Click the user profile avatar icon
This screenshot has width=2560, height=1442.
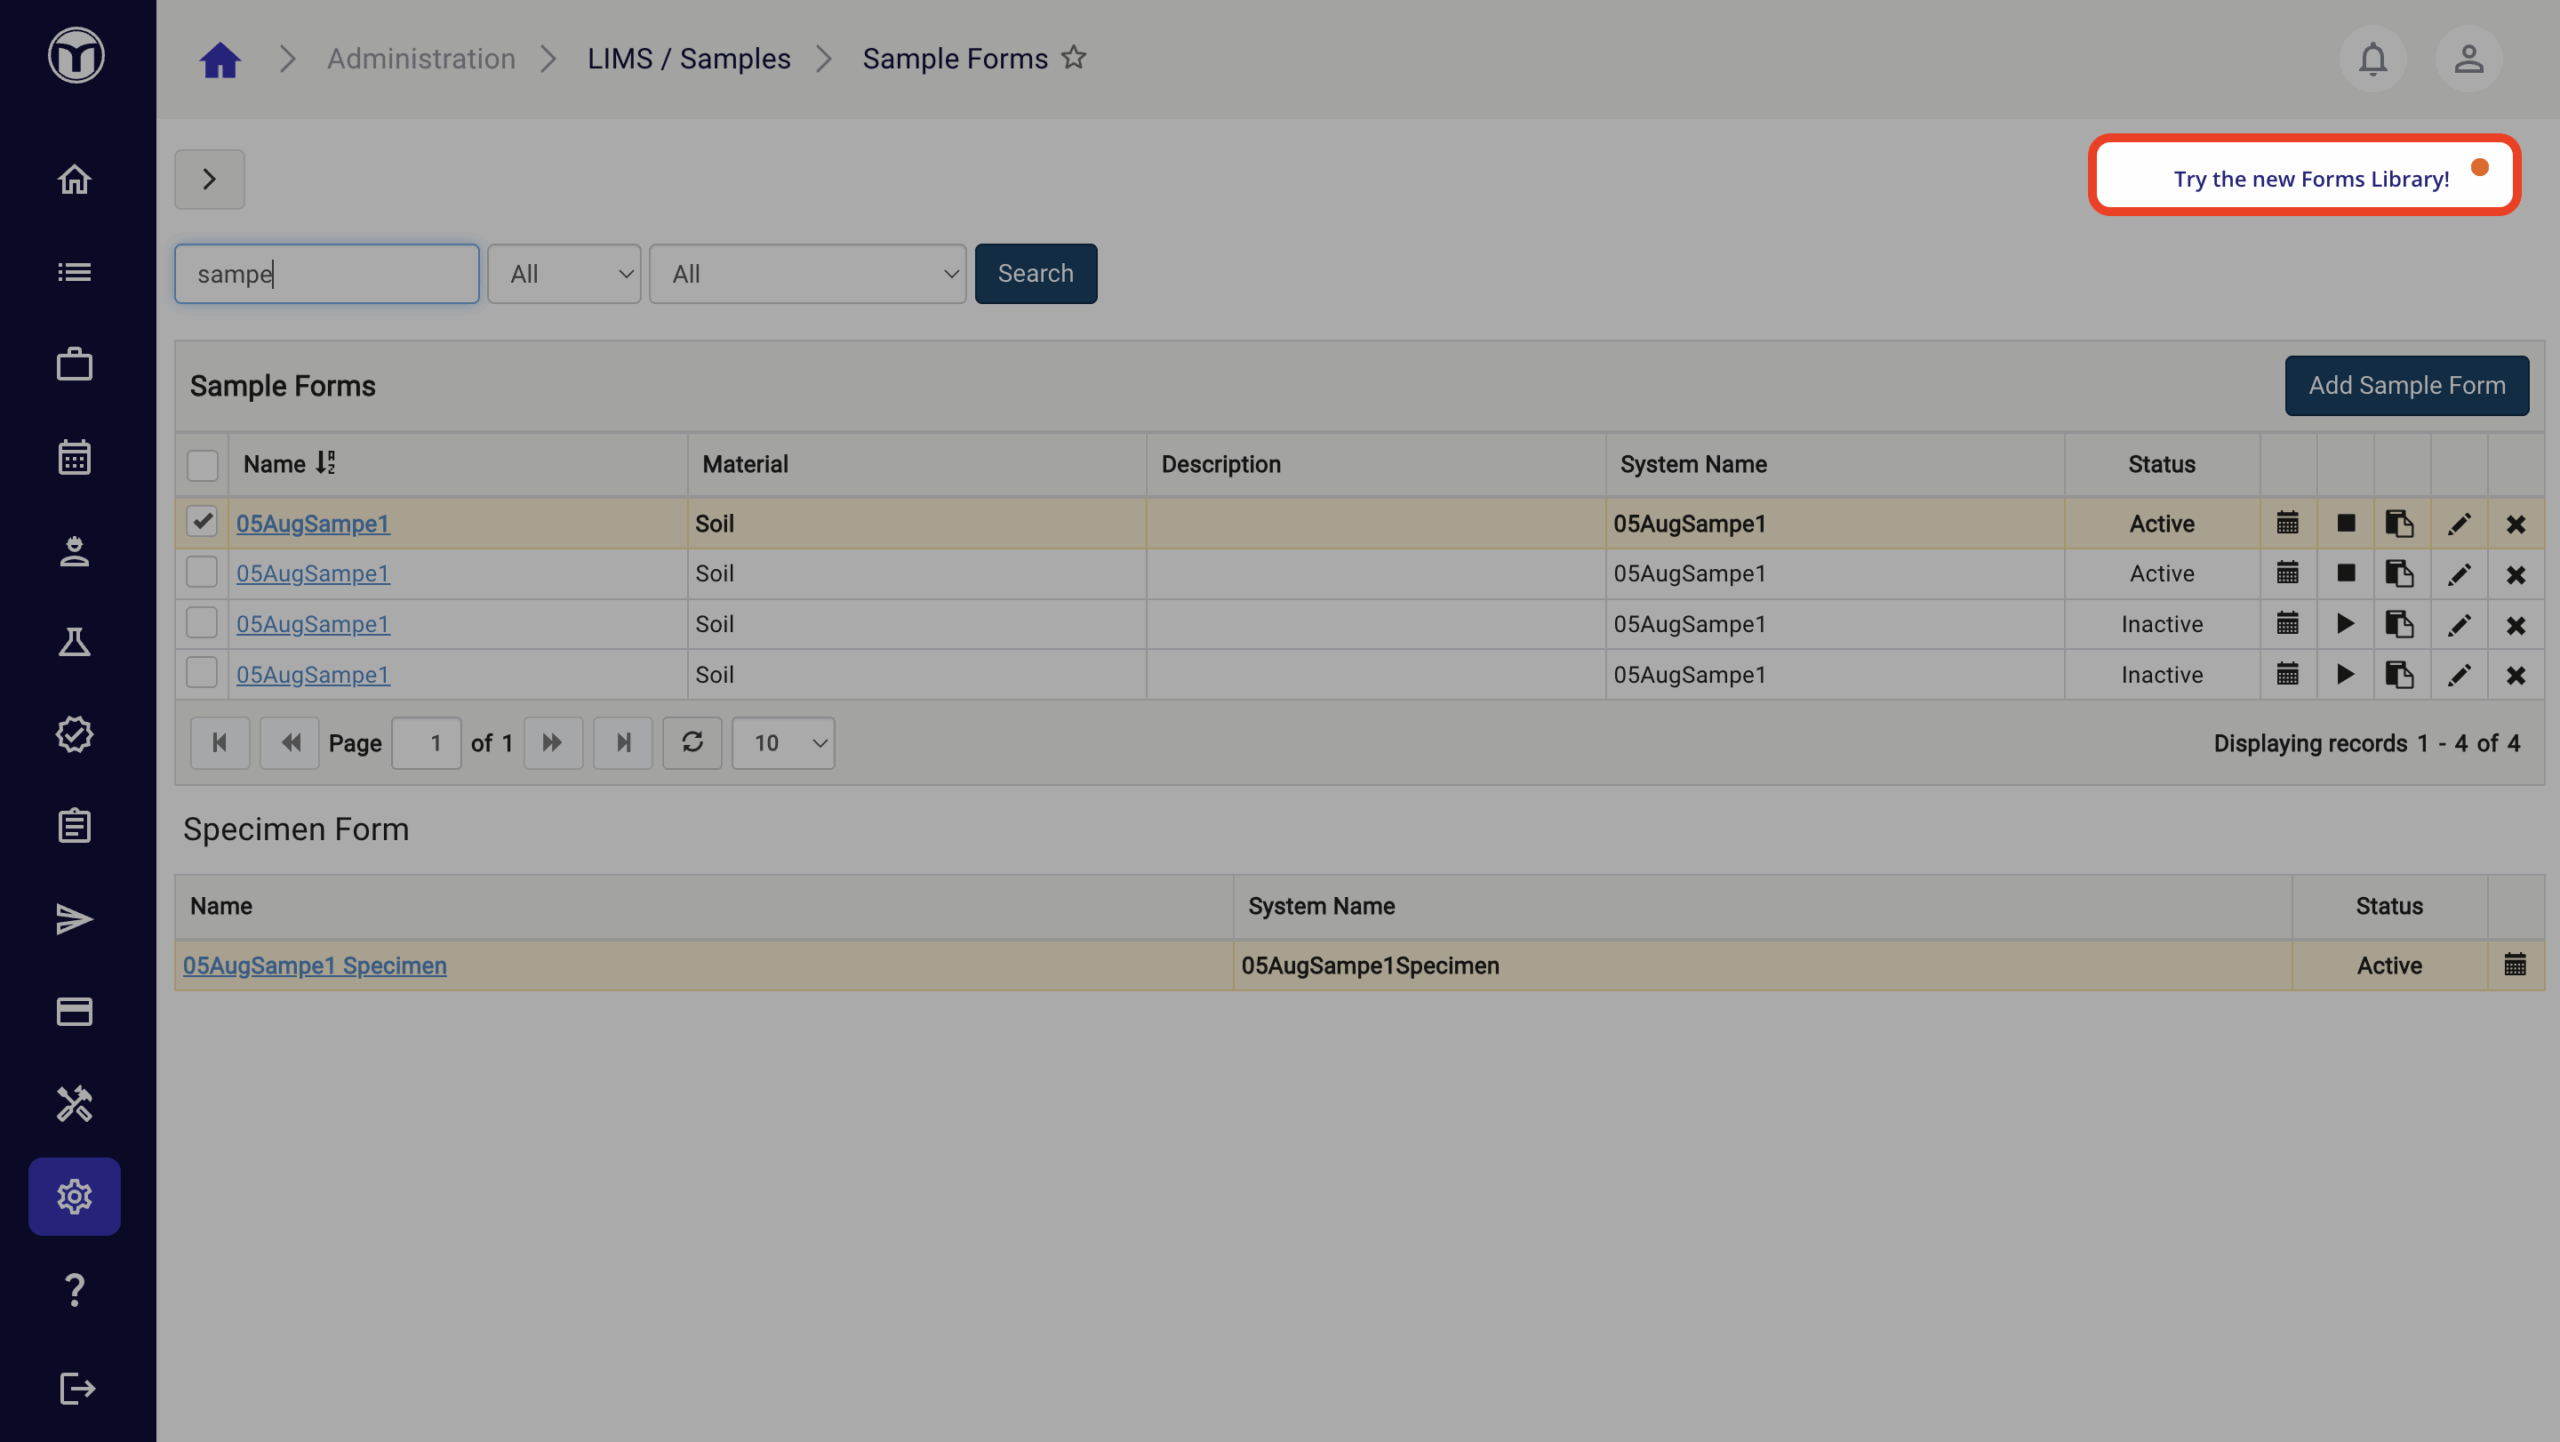tap(2468, 59)
